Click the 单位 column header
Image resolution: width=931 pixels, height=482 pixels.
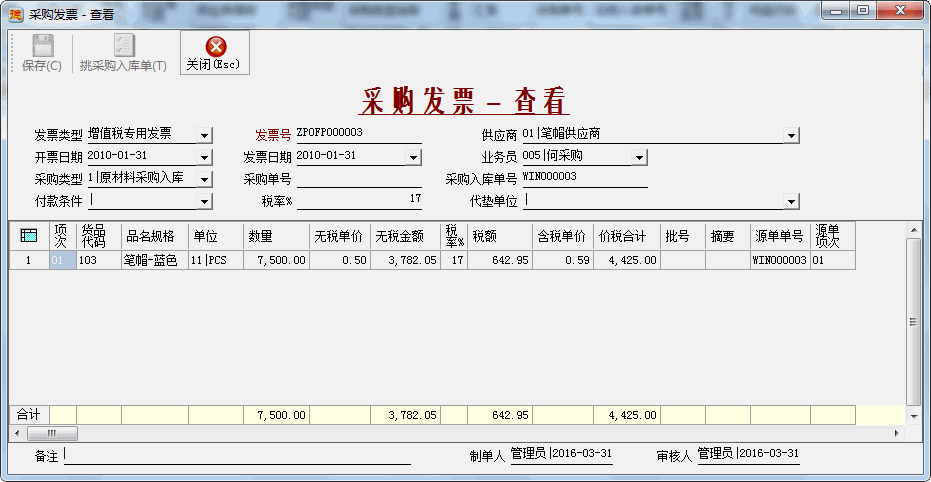[216, 236]
